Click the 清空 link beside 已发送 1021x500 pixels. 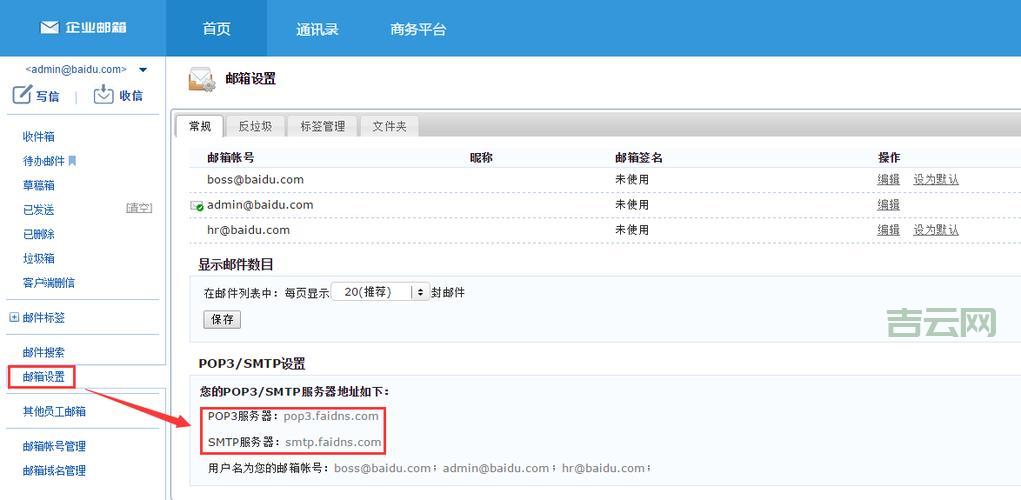(139, 208)
